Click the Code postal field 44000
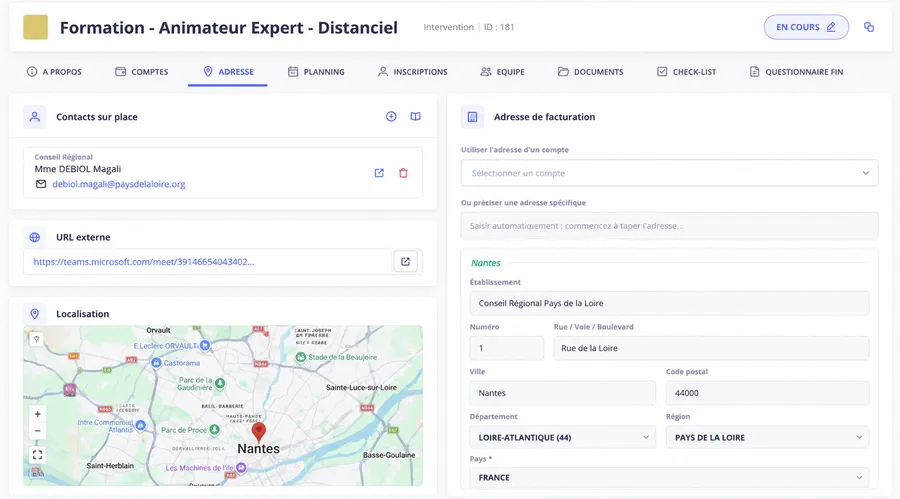Screen dimensions: 900x499 767,393
